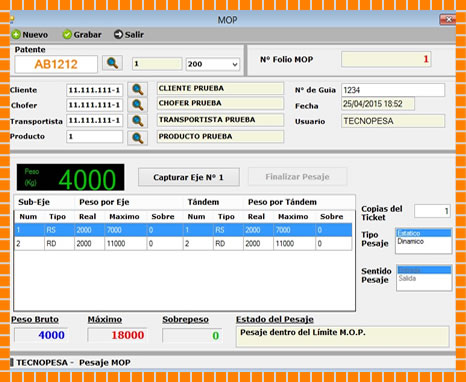Search Cliente with the magnifier icon

pyautogui.click(x=137, y=89)
